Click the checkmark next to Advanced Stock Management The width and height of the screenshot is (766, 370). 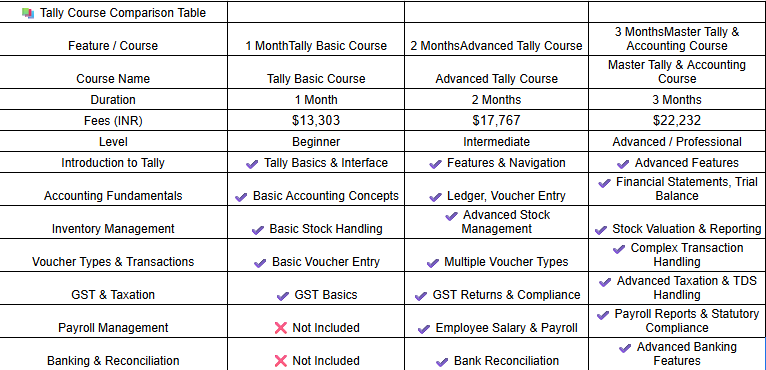[x=451, y=216]
